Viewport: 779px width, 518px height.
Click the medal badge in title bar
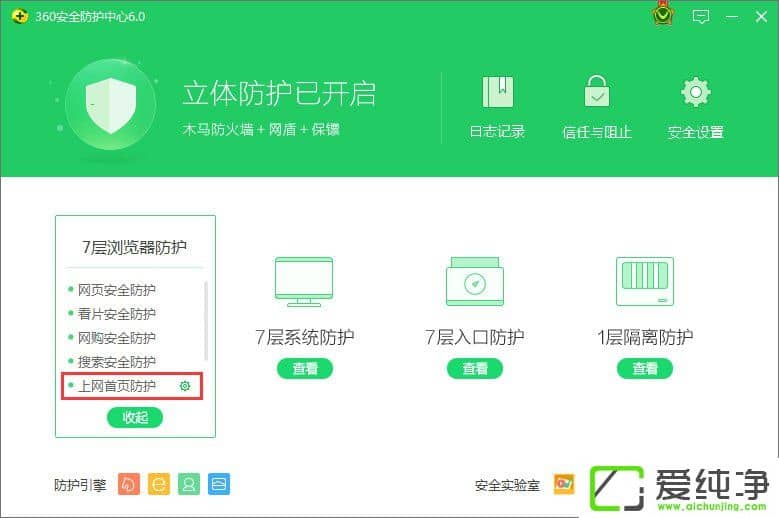point(662,16)
